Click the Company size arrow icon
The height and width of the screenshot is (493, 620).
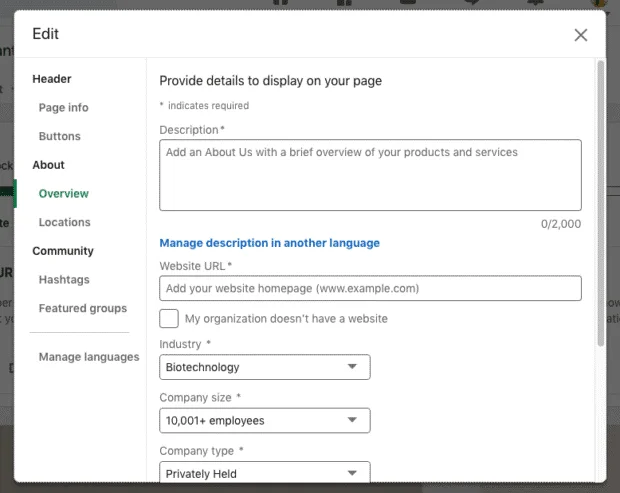[352, 420]
